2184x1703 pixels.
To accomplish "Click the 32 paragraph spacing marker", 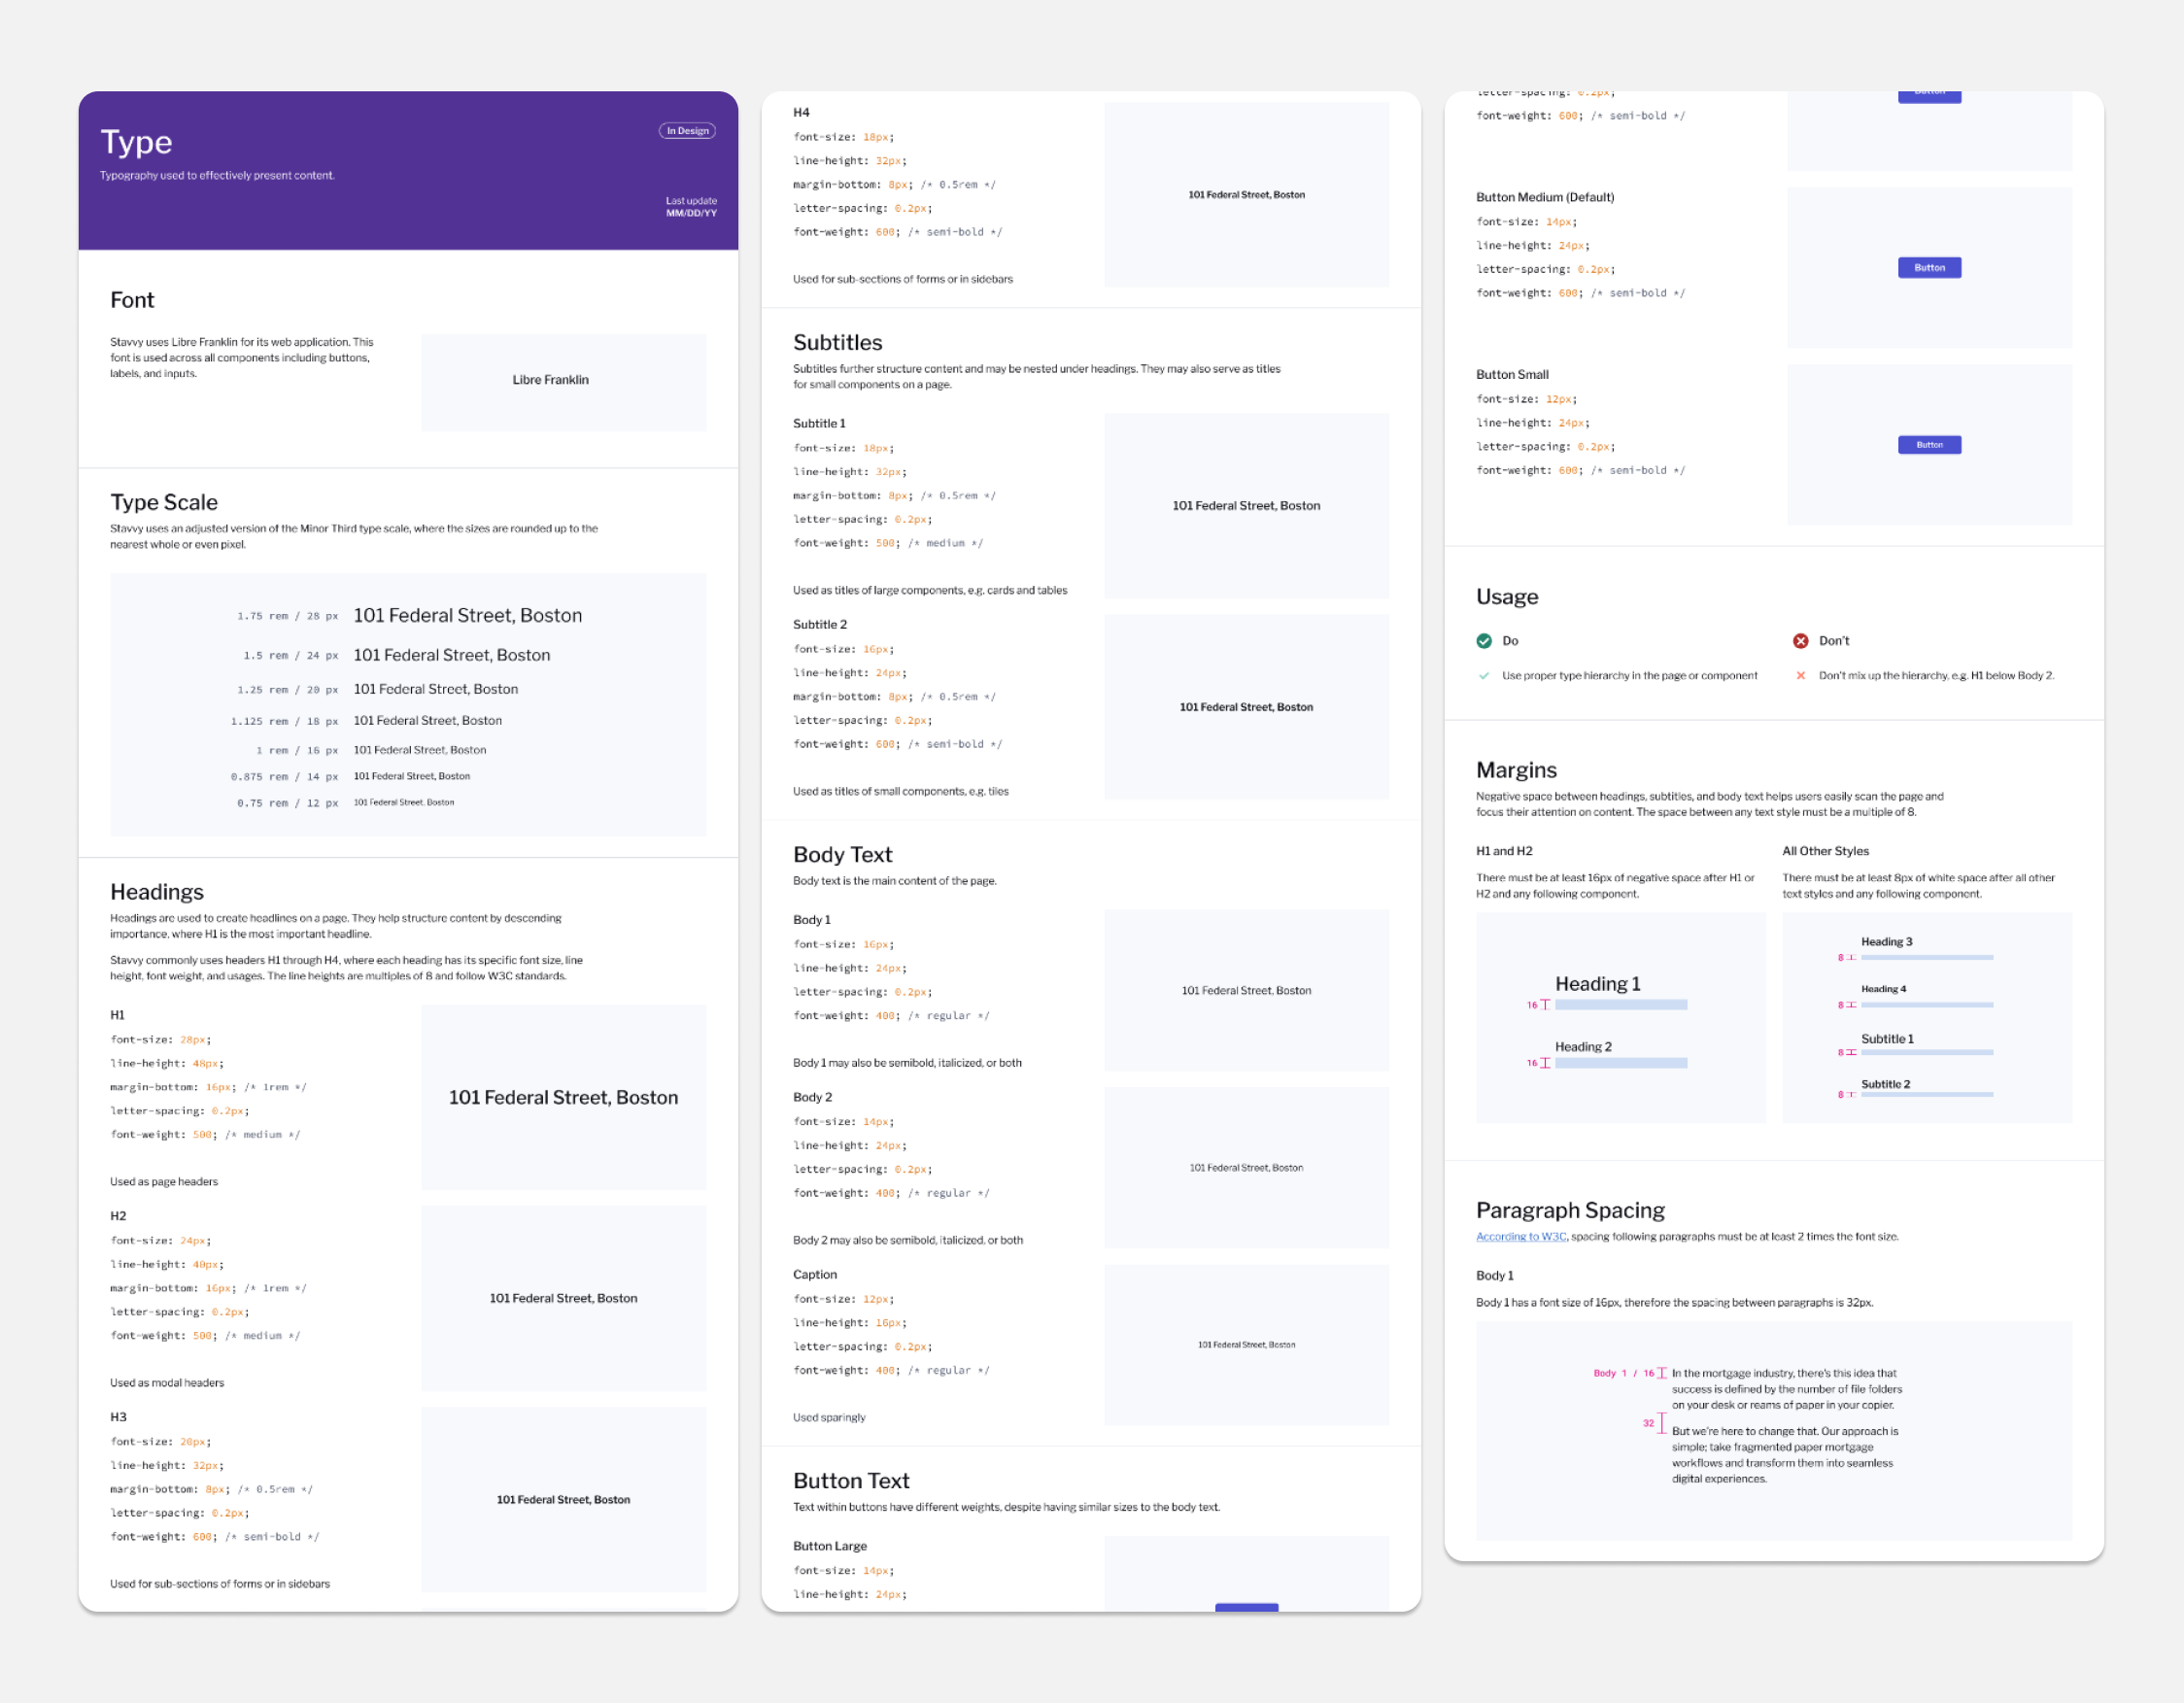I will coord(1654,1423).
